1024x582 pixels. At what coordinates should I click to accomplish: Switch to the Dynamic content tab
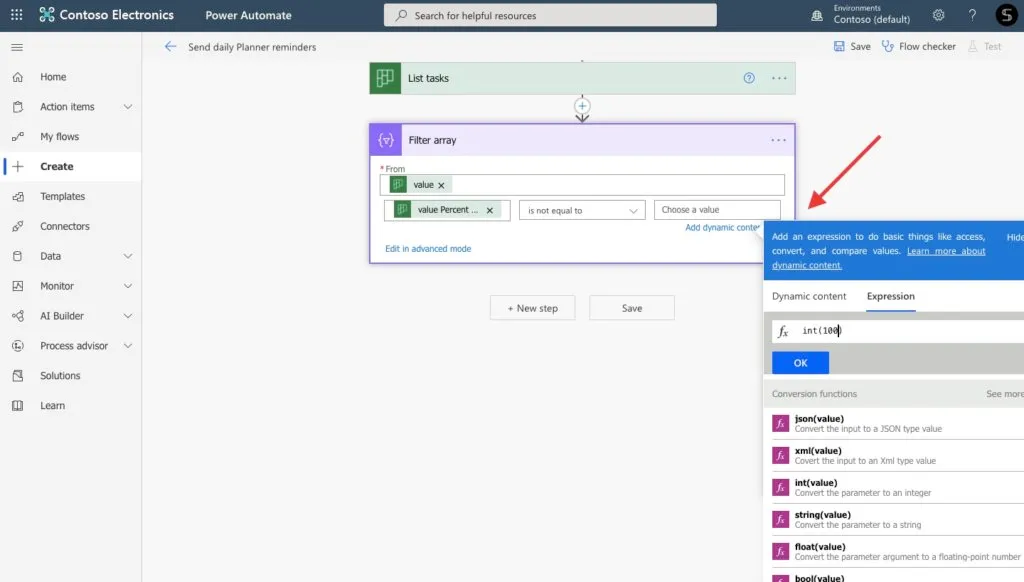click(x=808, y=296)
